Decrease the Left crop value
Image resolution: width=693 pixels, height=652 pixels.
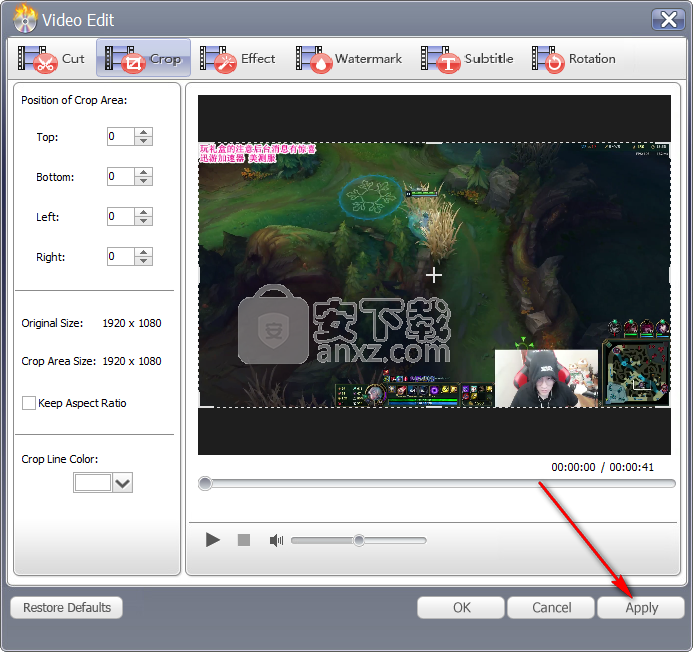144,221
